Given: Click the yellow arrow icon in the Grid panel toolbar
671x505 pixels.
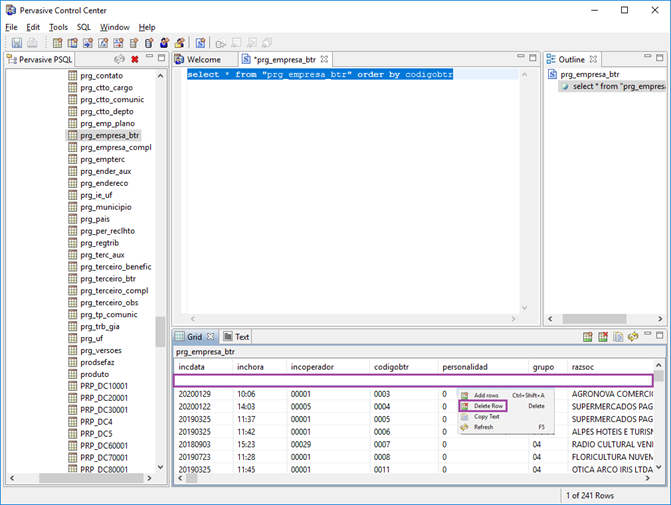Looking at the screenshot, I should [632, 337].
